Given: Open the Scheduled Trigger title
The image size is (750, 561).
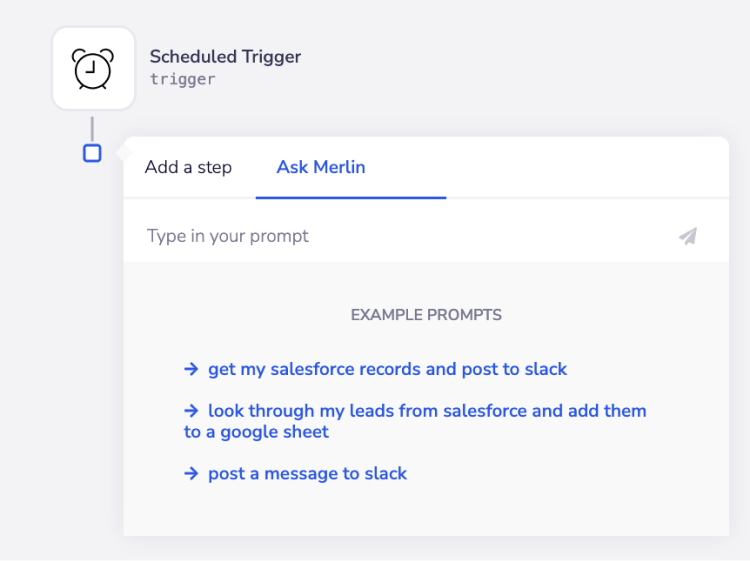Looking at the screenshot, I should click(225, 56).
